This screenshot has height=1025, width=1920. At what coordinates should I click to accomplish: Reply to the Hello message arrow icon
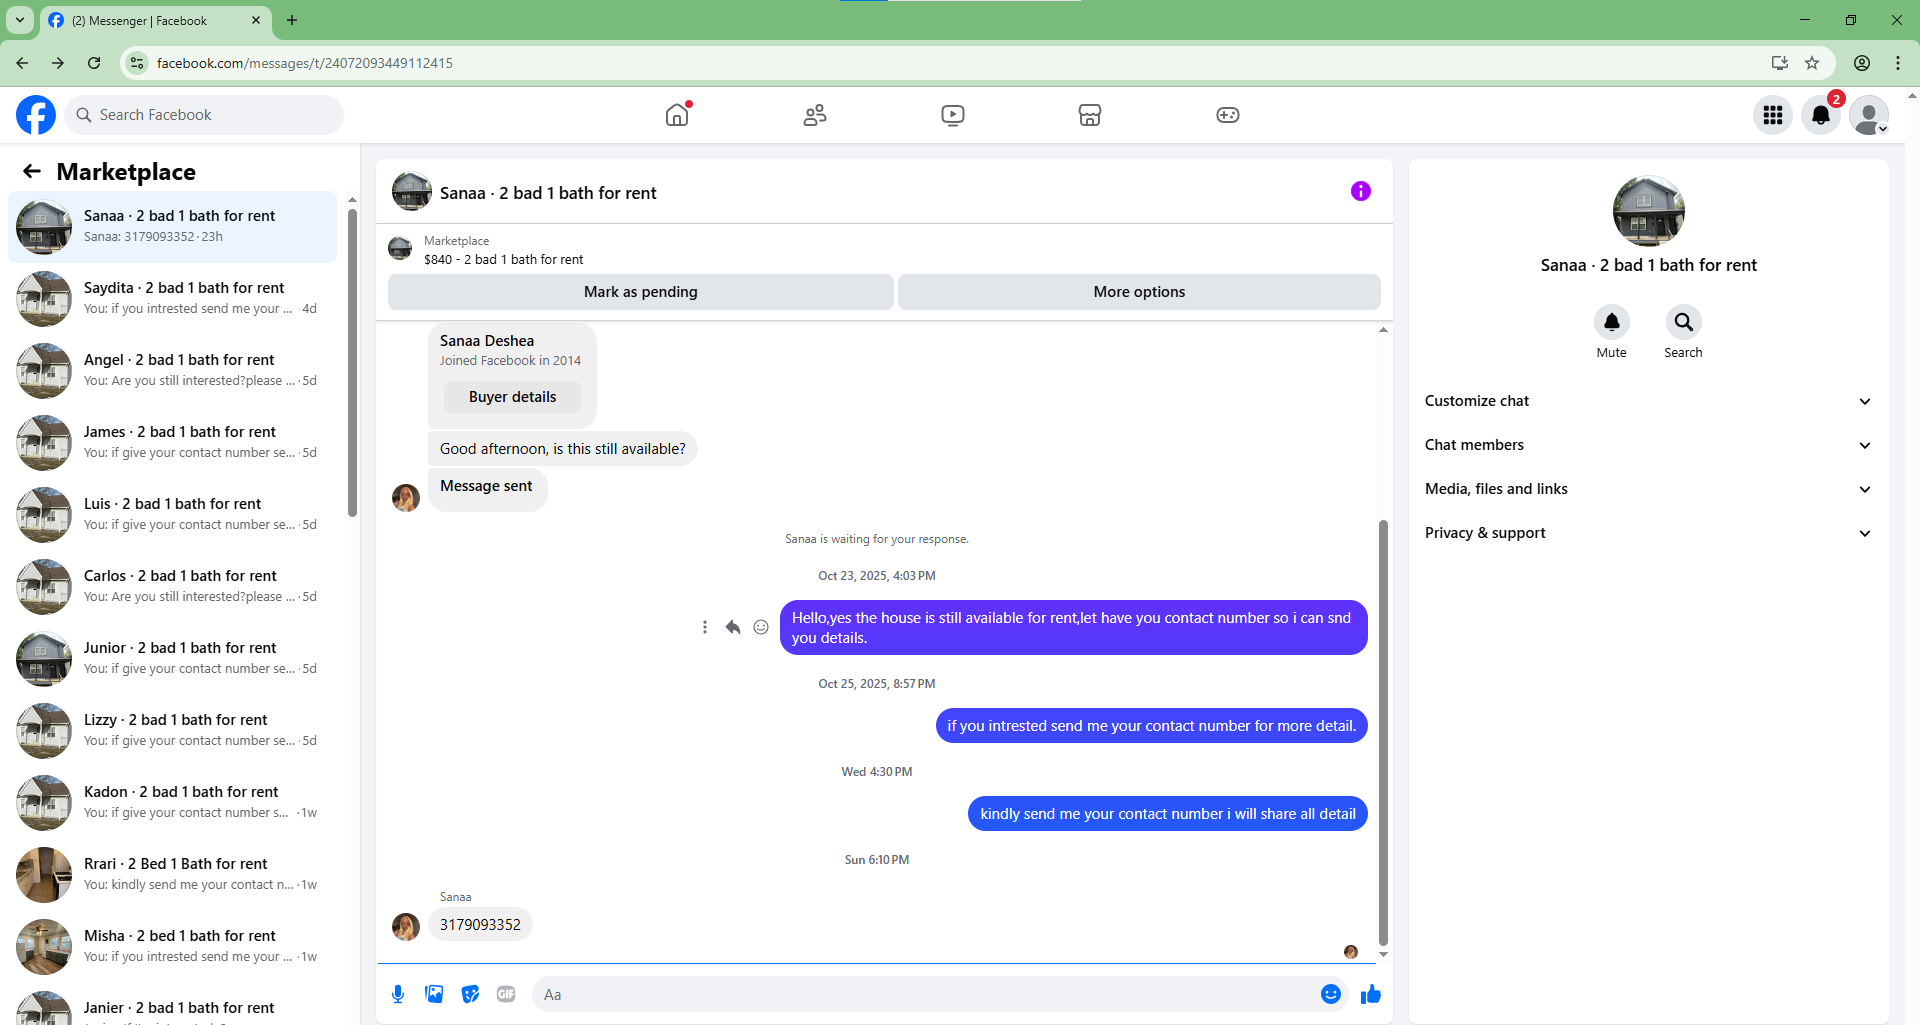coord(733,627)
